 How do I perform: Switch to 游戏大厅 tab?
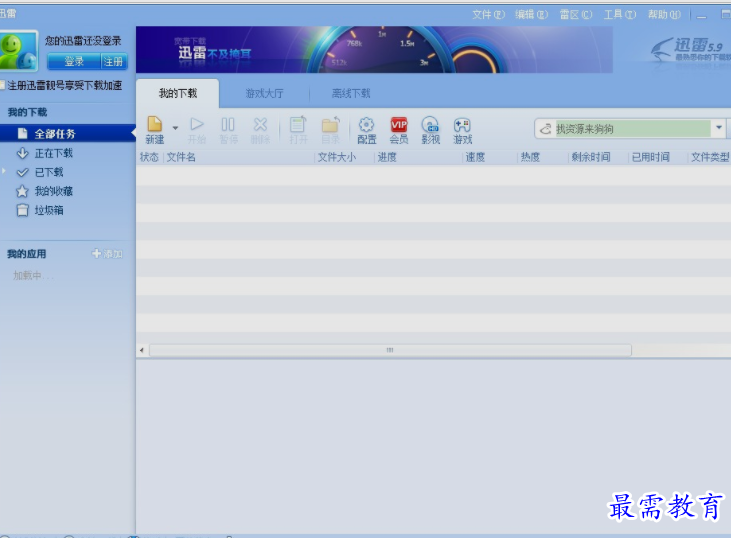tap(264, 93)
